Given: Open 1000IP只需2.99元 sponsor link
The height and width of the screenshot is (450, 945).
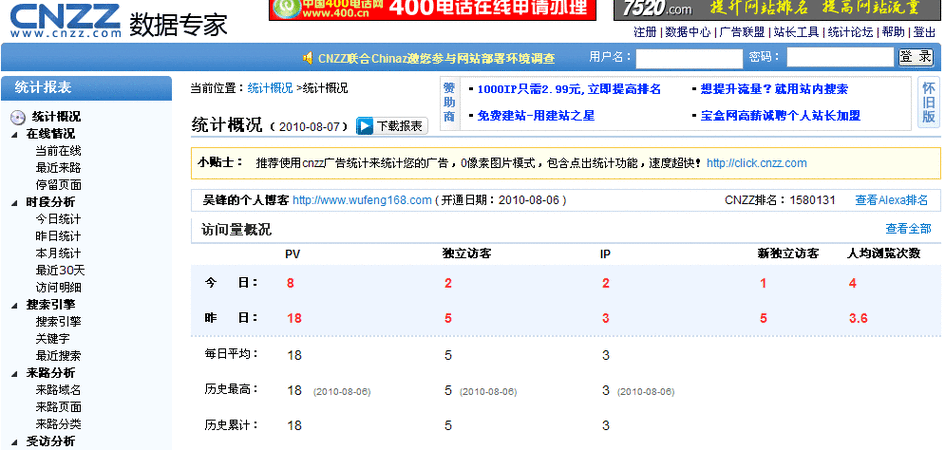Looking at the screenshot, I should [x=569, y=89].
